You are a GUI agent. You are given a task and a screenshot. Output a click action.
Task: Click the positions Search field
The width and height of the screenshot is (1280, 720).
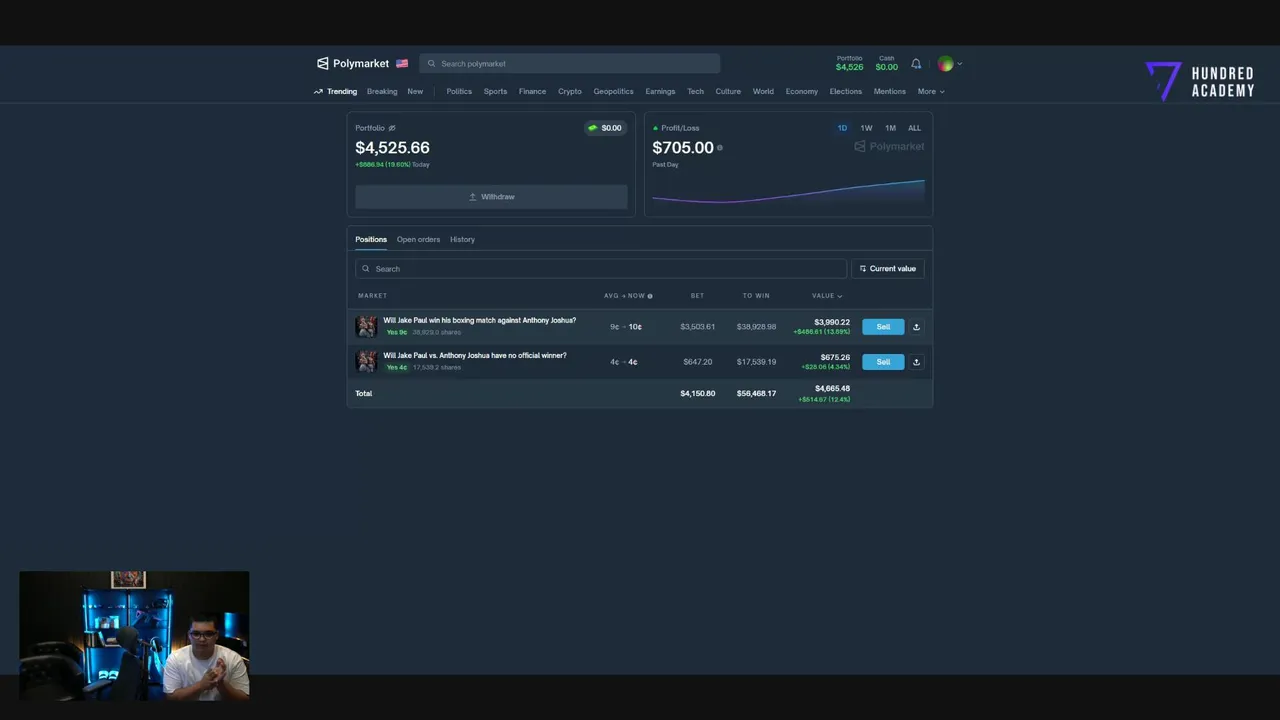[600, 268]
